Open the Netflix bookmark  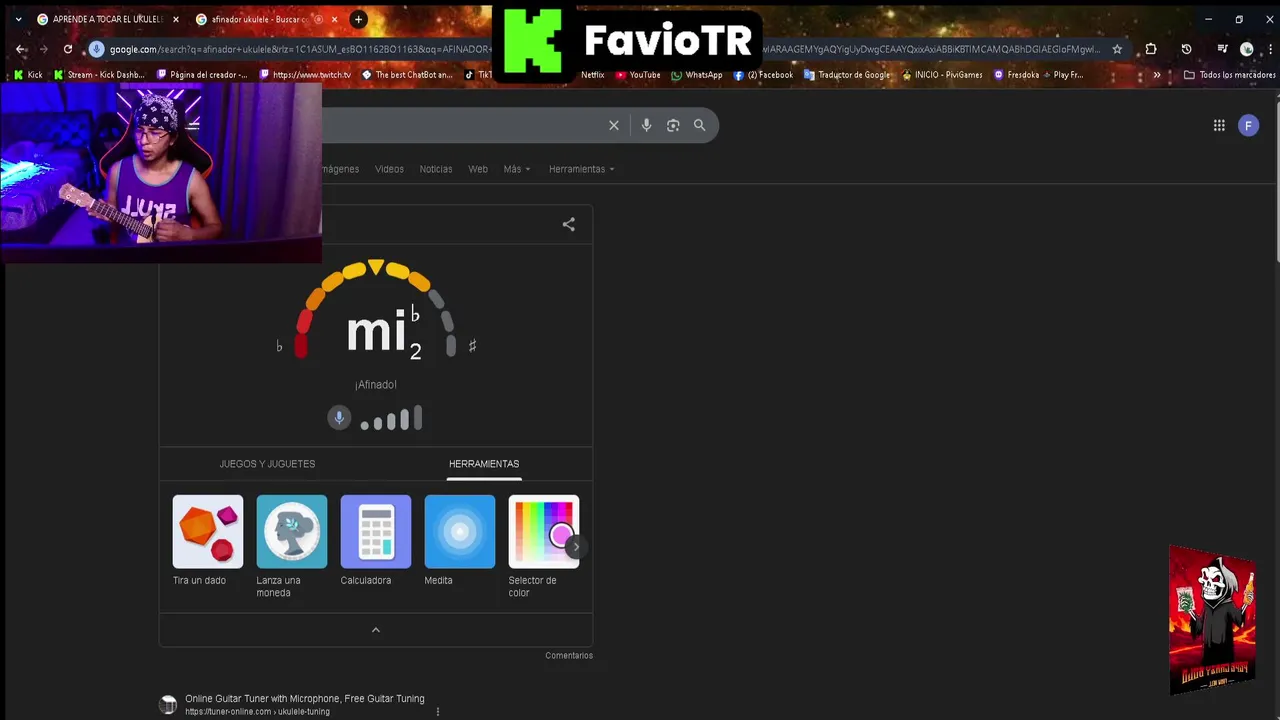(592, 75)
